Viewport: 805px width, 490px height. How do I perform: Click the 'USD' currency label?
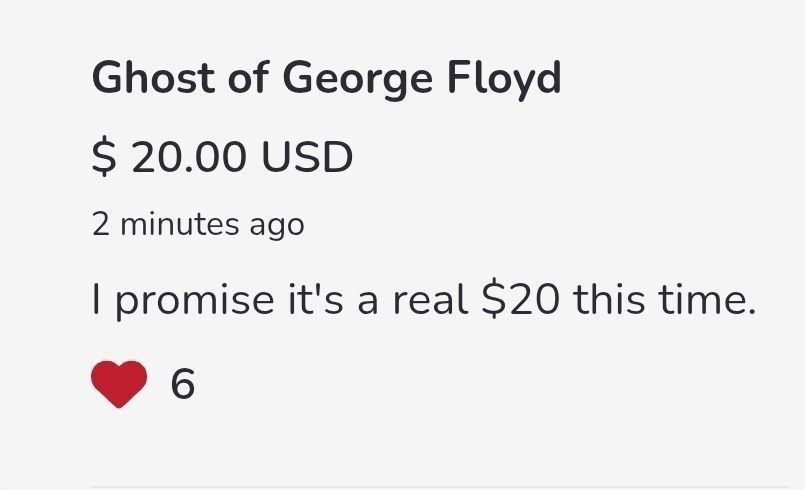pos(307,157)
